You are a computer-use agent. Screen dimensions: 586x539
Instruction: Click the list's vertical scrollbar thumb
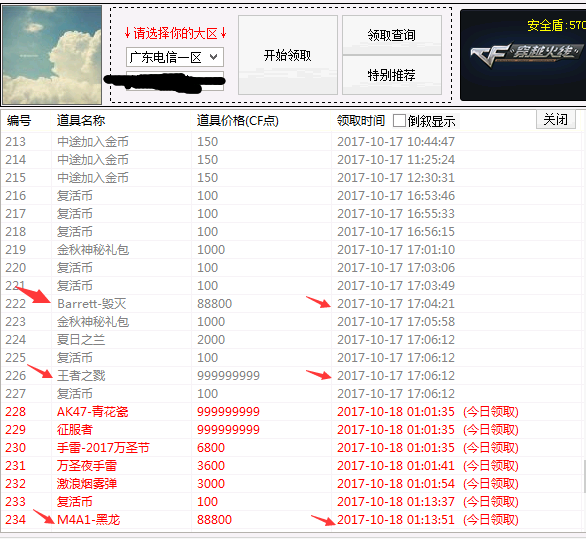click(584, 476)
